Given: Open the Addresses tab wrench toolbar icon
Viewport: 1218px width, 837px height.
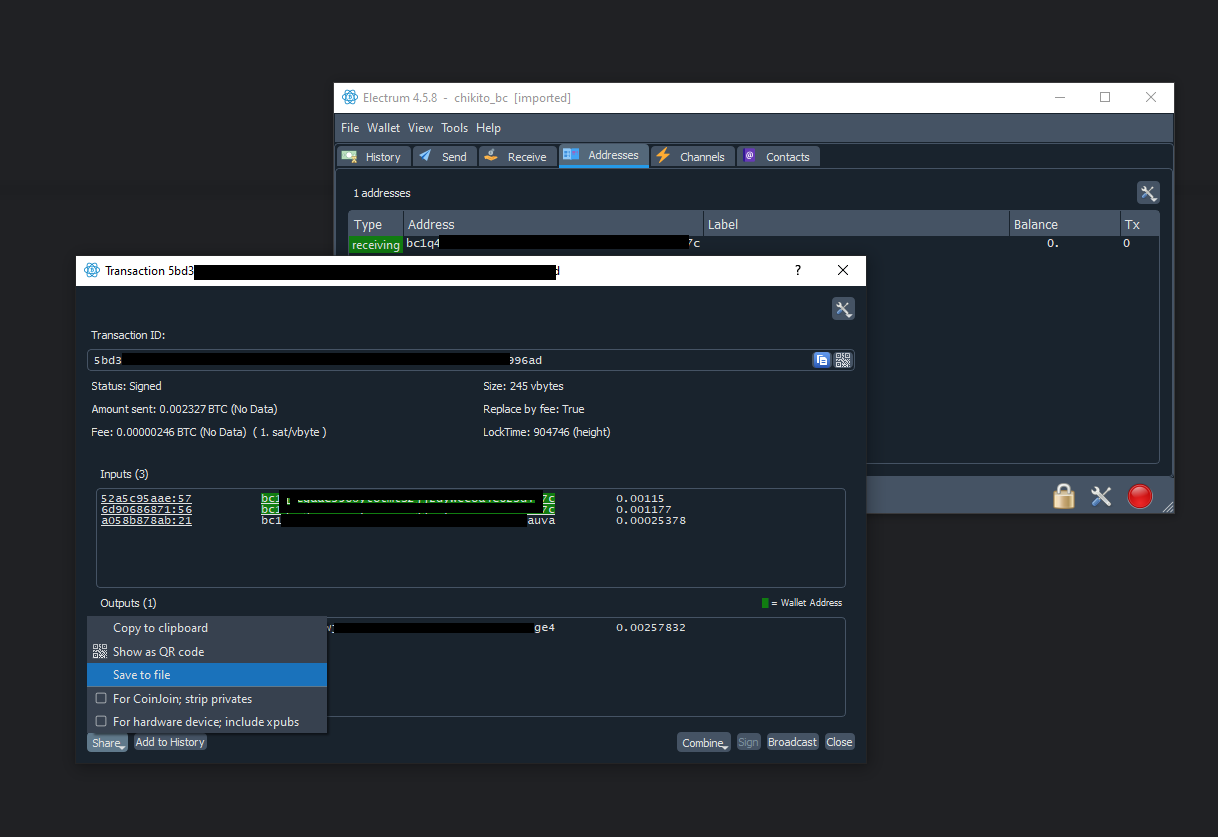Looking at the screenshot, I should (1148, 193).
